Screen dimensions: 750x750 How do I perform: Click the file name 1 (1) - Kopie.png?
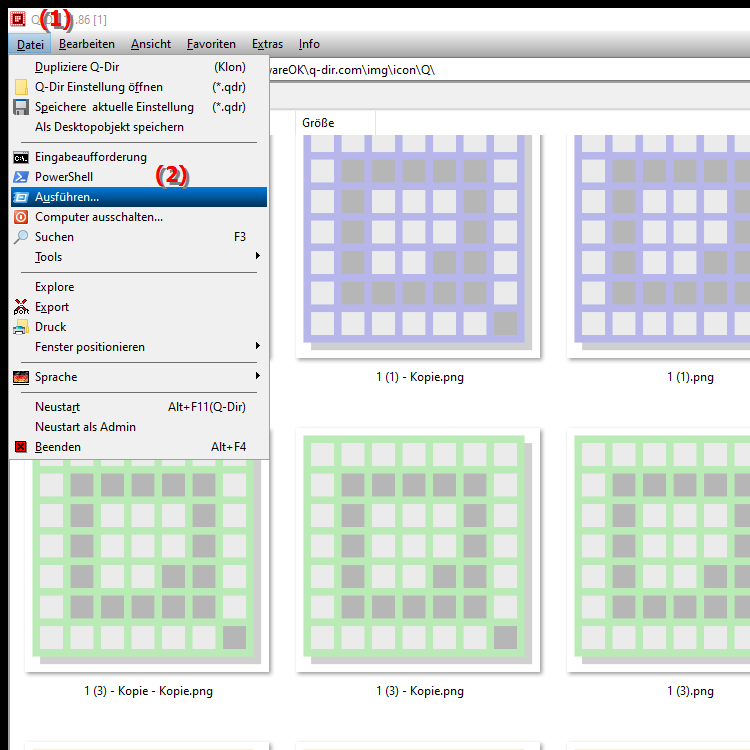click(x=420, y=377)
